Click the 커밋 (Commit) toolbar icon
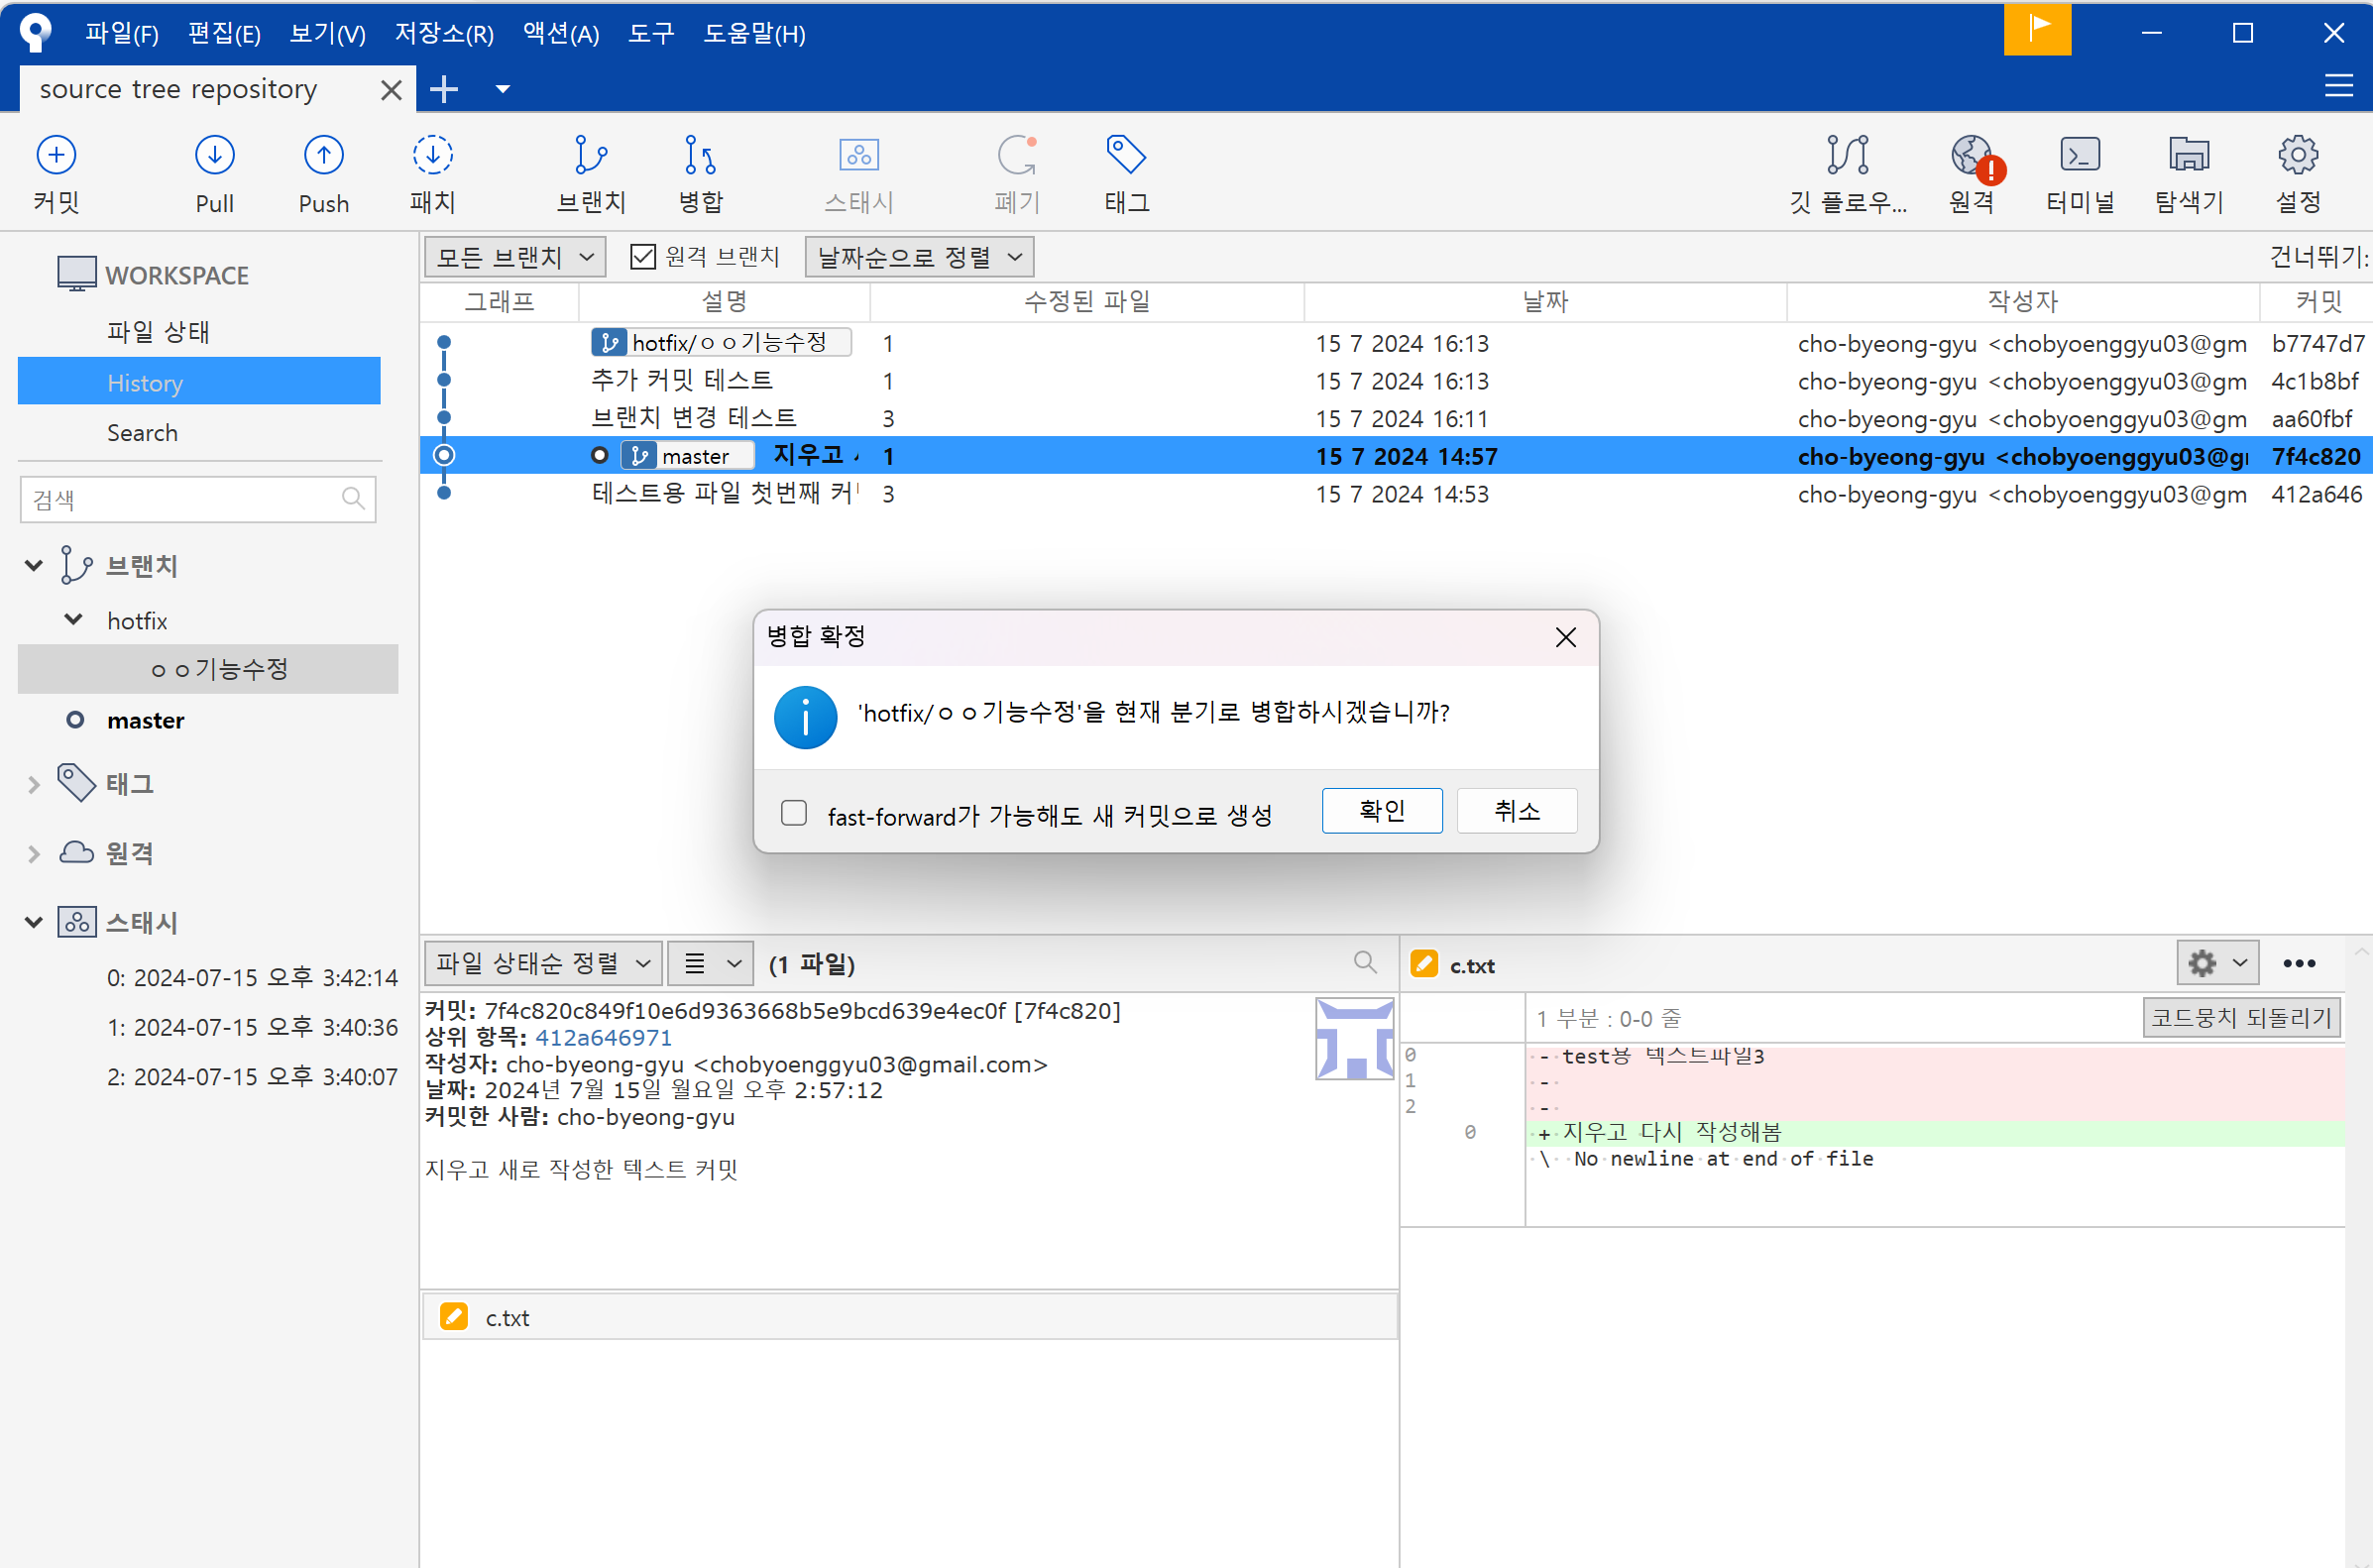The image size is (2373, 1568). tap(56, 173)
